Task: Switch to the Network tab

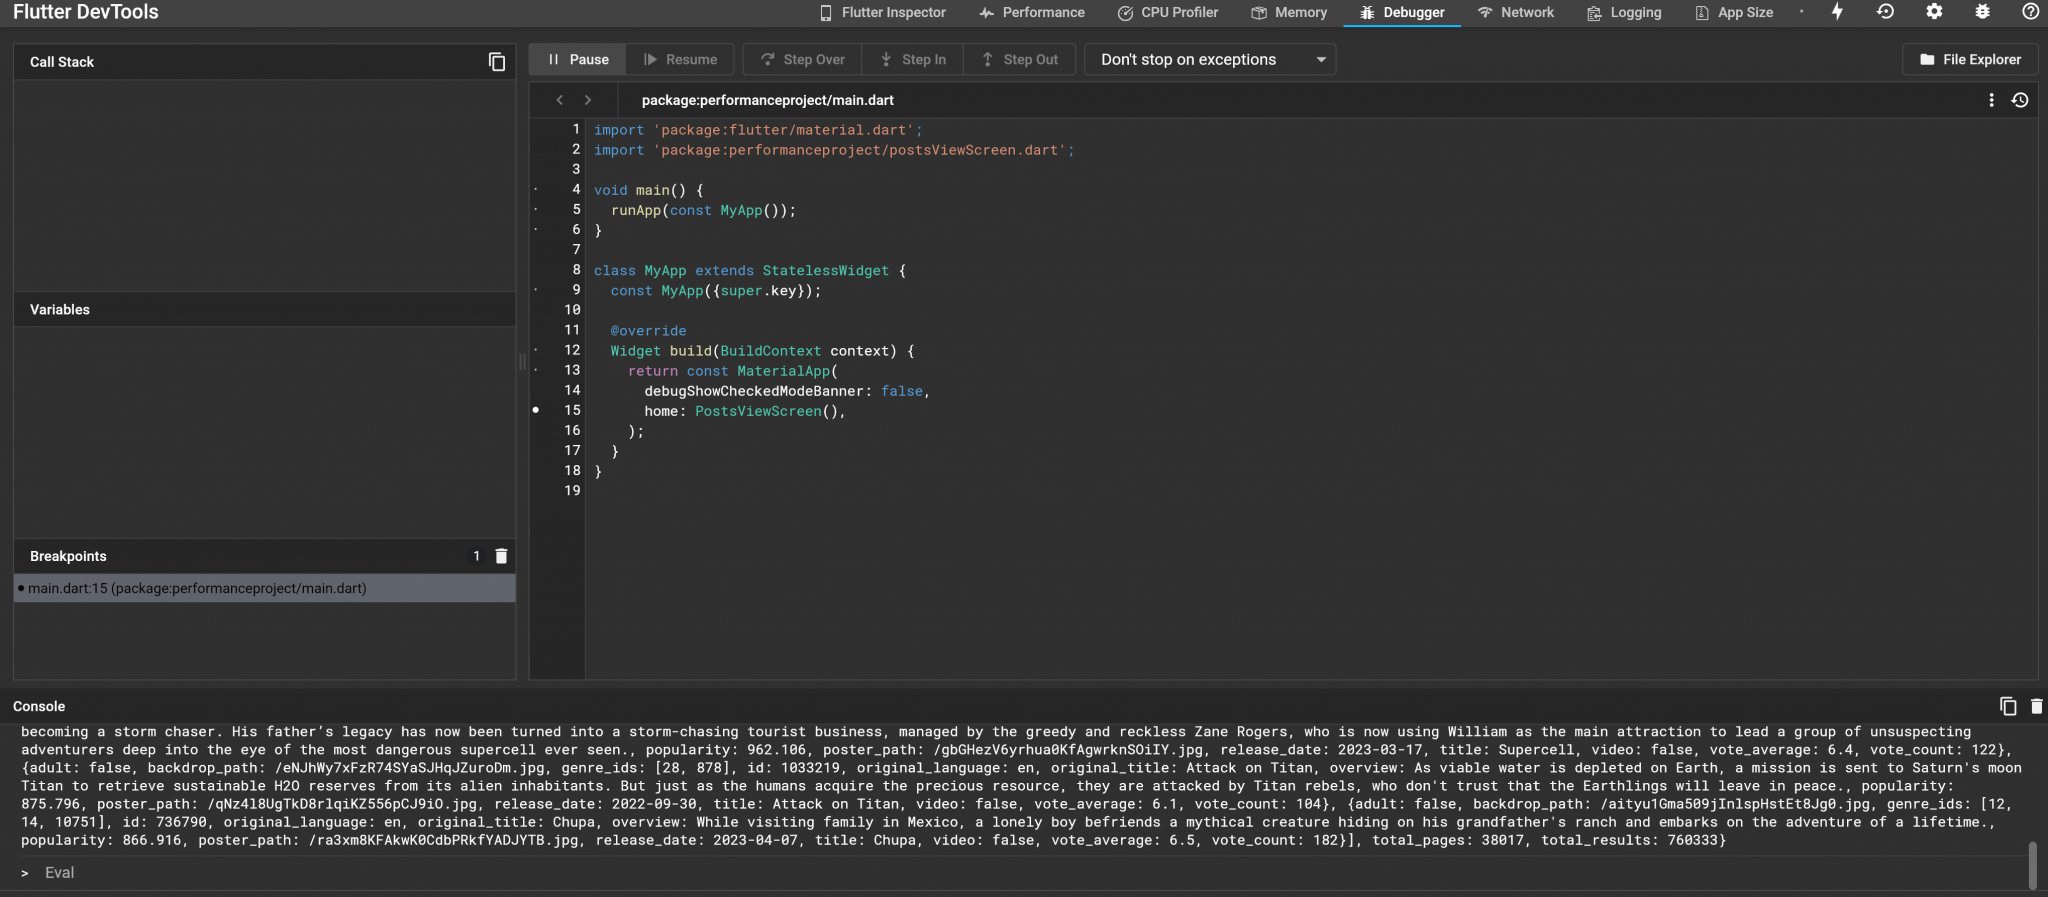Action: 1515,13
